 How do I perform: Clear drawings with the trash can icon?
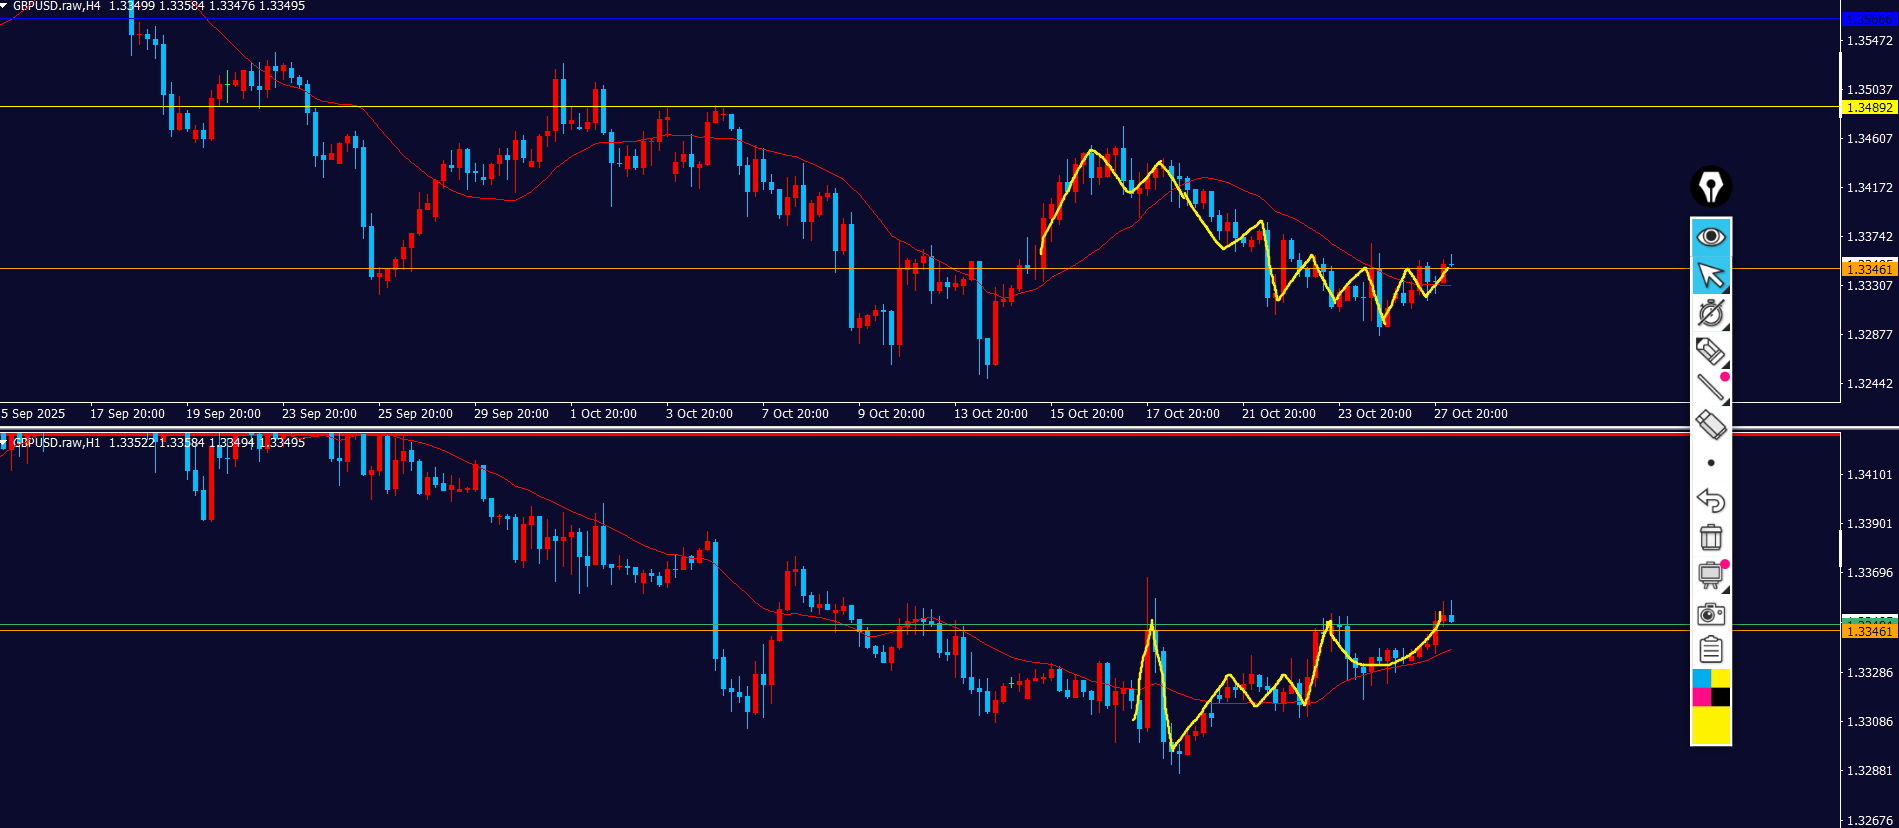[1710, 538]
